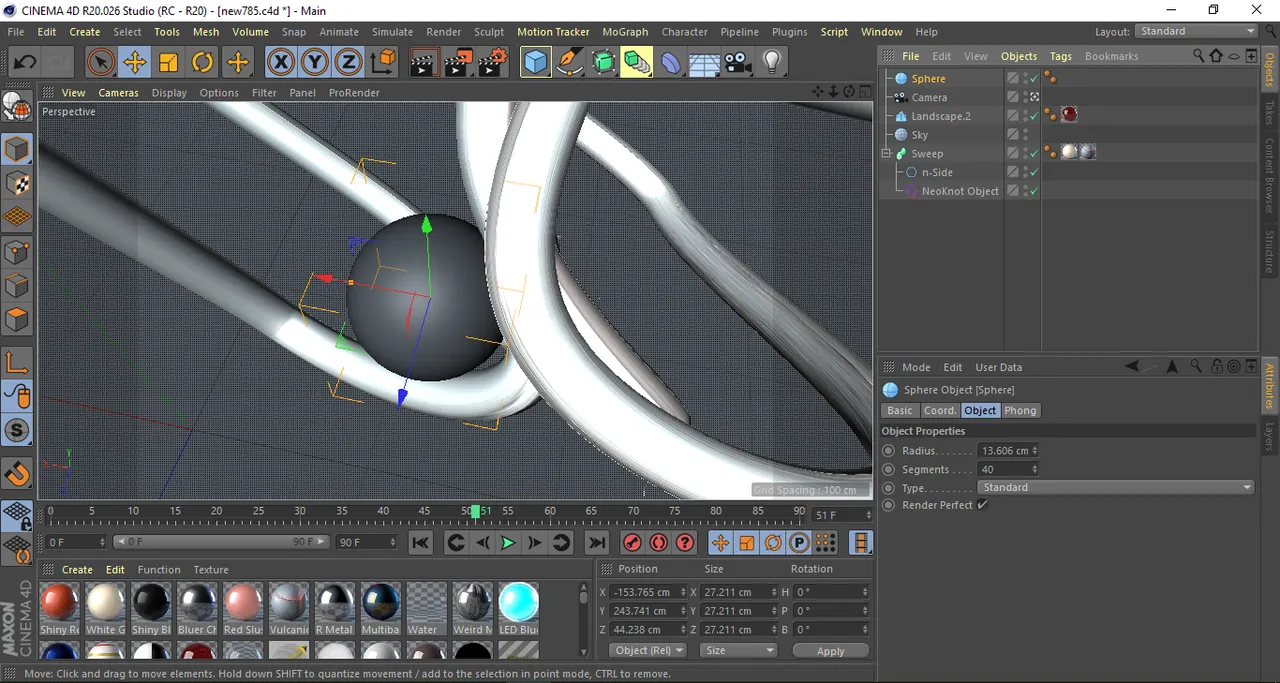Switch the coordinate system icon
This screenshot has width=1280, height=683.
coord(382,63)
